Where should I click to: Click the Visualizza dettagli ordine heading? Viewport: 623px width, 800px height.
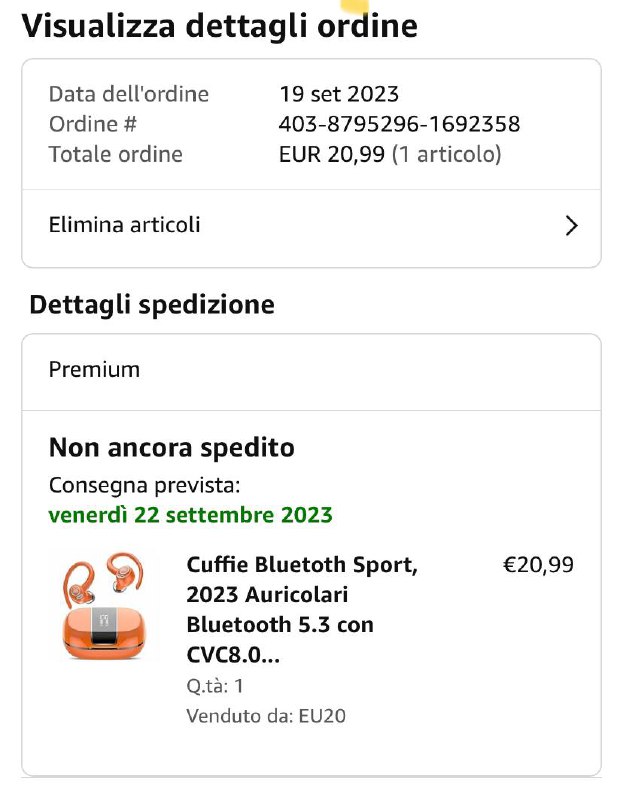tap(219, 26)
